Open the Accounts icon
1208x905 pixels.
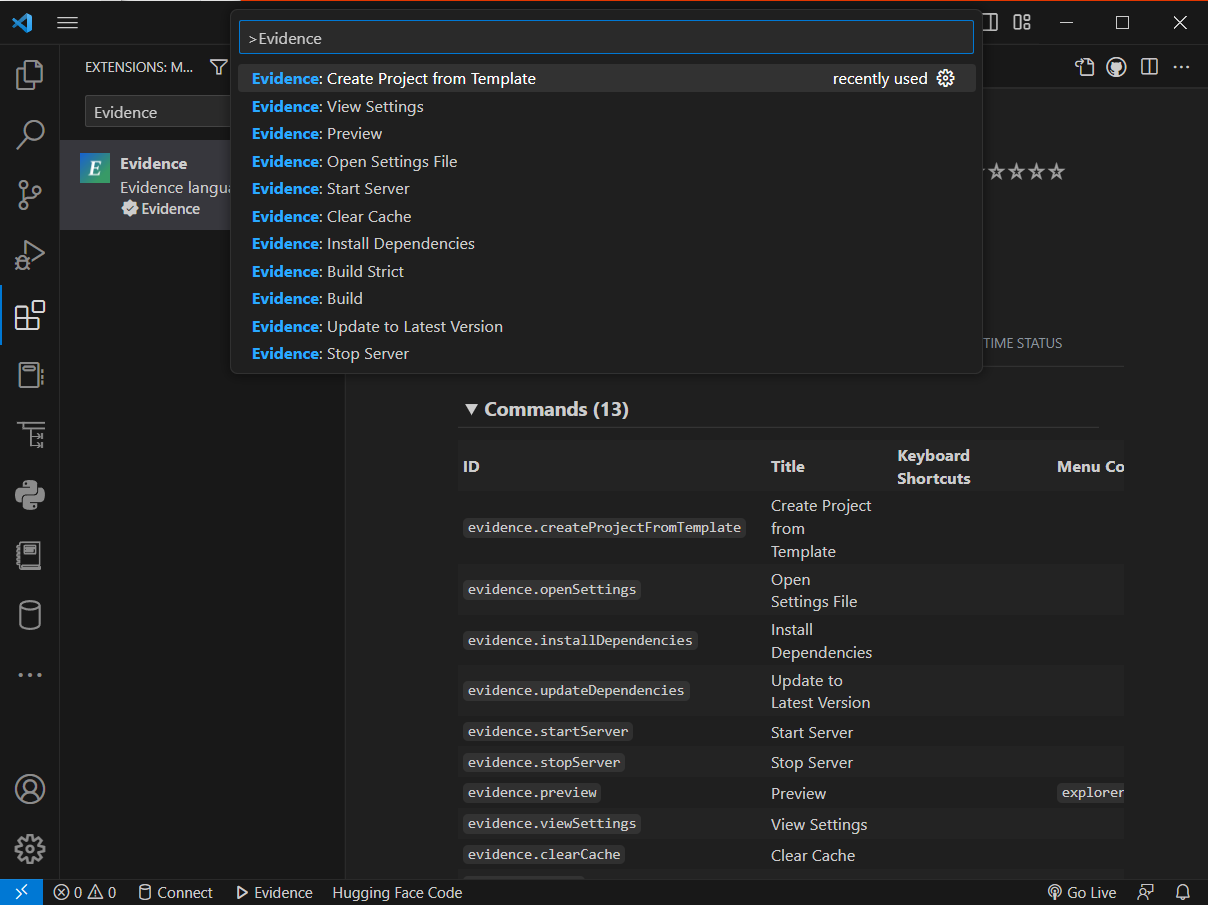pyautogui.click(x=30, y=789)
